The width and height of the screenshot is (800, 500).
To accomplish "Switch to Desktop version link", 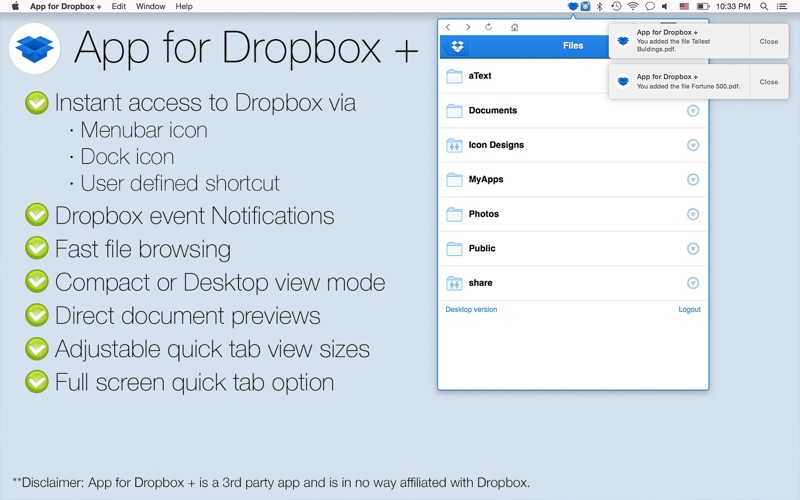I will click(471, 309).
